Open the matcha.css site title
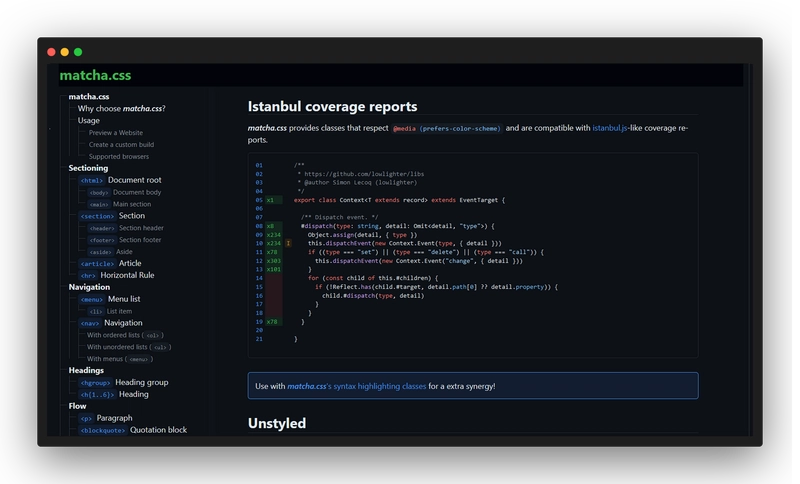This screenshot has height=484, width=800. [95, 75]
